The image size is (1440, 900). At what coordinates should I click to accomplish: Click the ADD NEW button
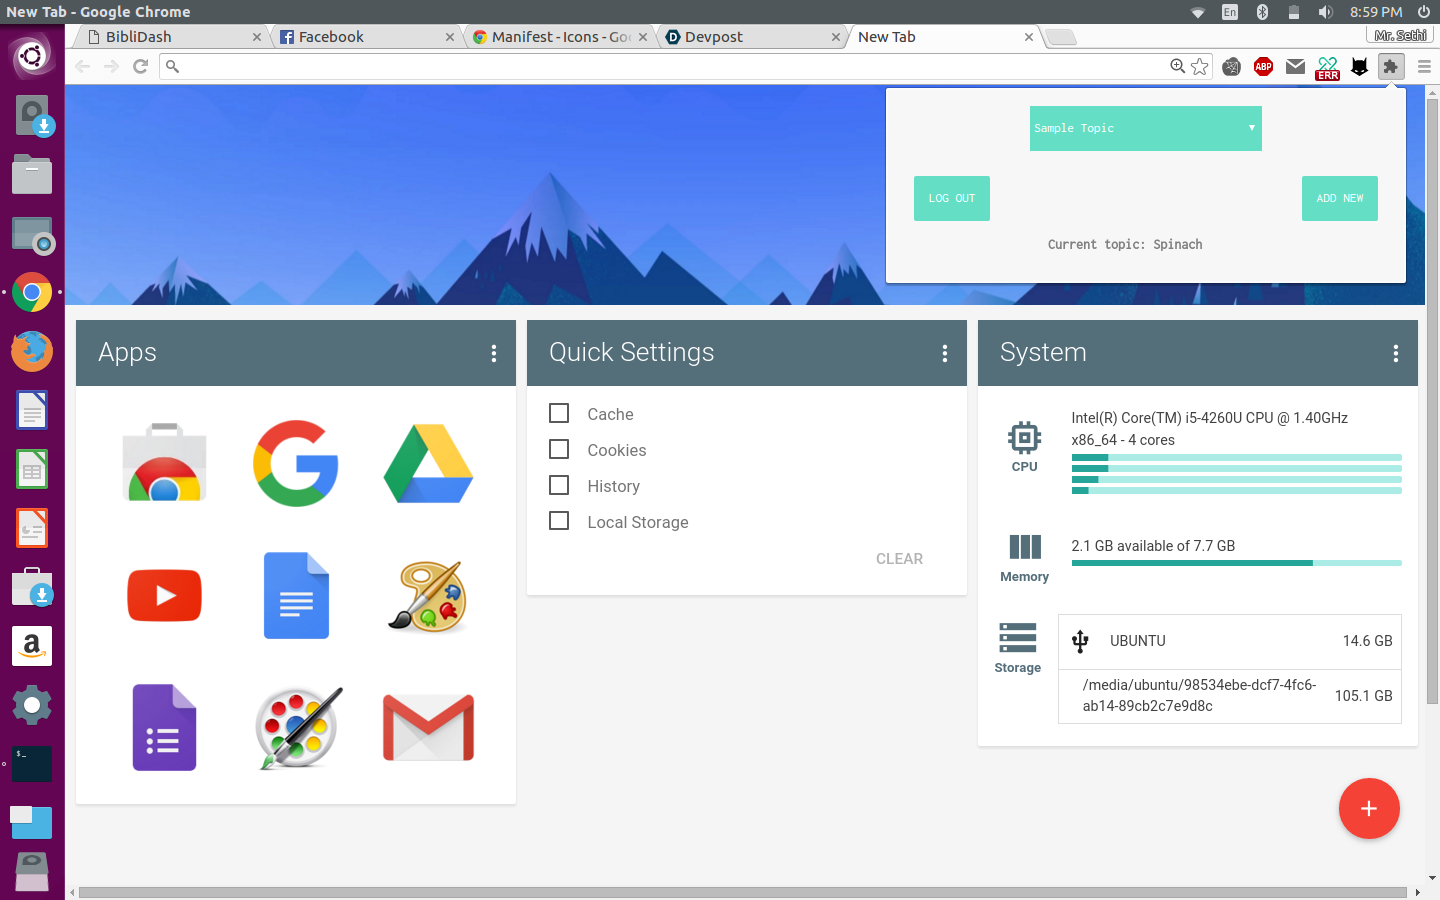coord(1340,198)
